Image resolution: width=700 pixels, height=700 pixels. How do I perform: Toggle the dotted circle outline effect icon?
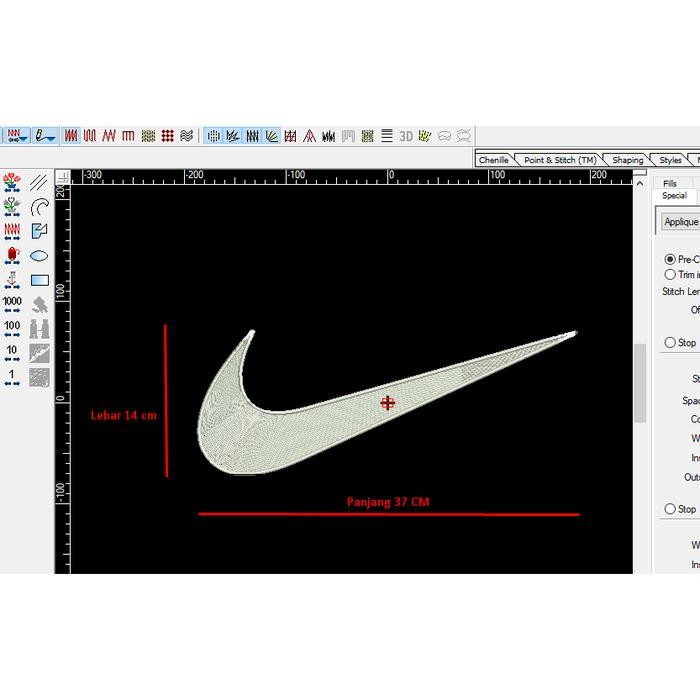point(213,136)
